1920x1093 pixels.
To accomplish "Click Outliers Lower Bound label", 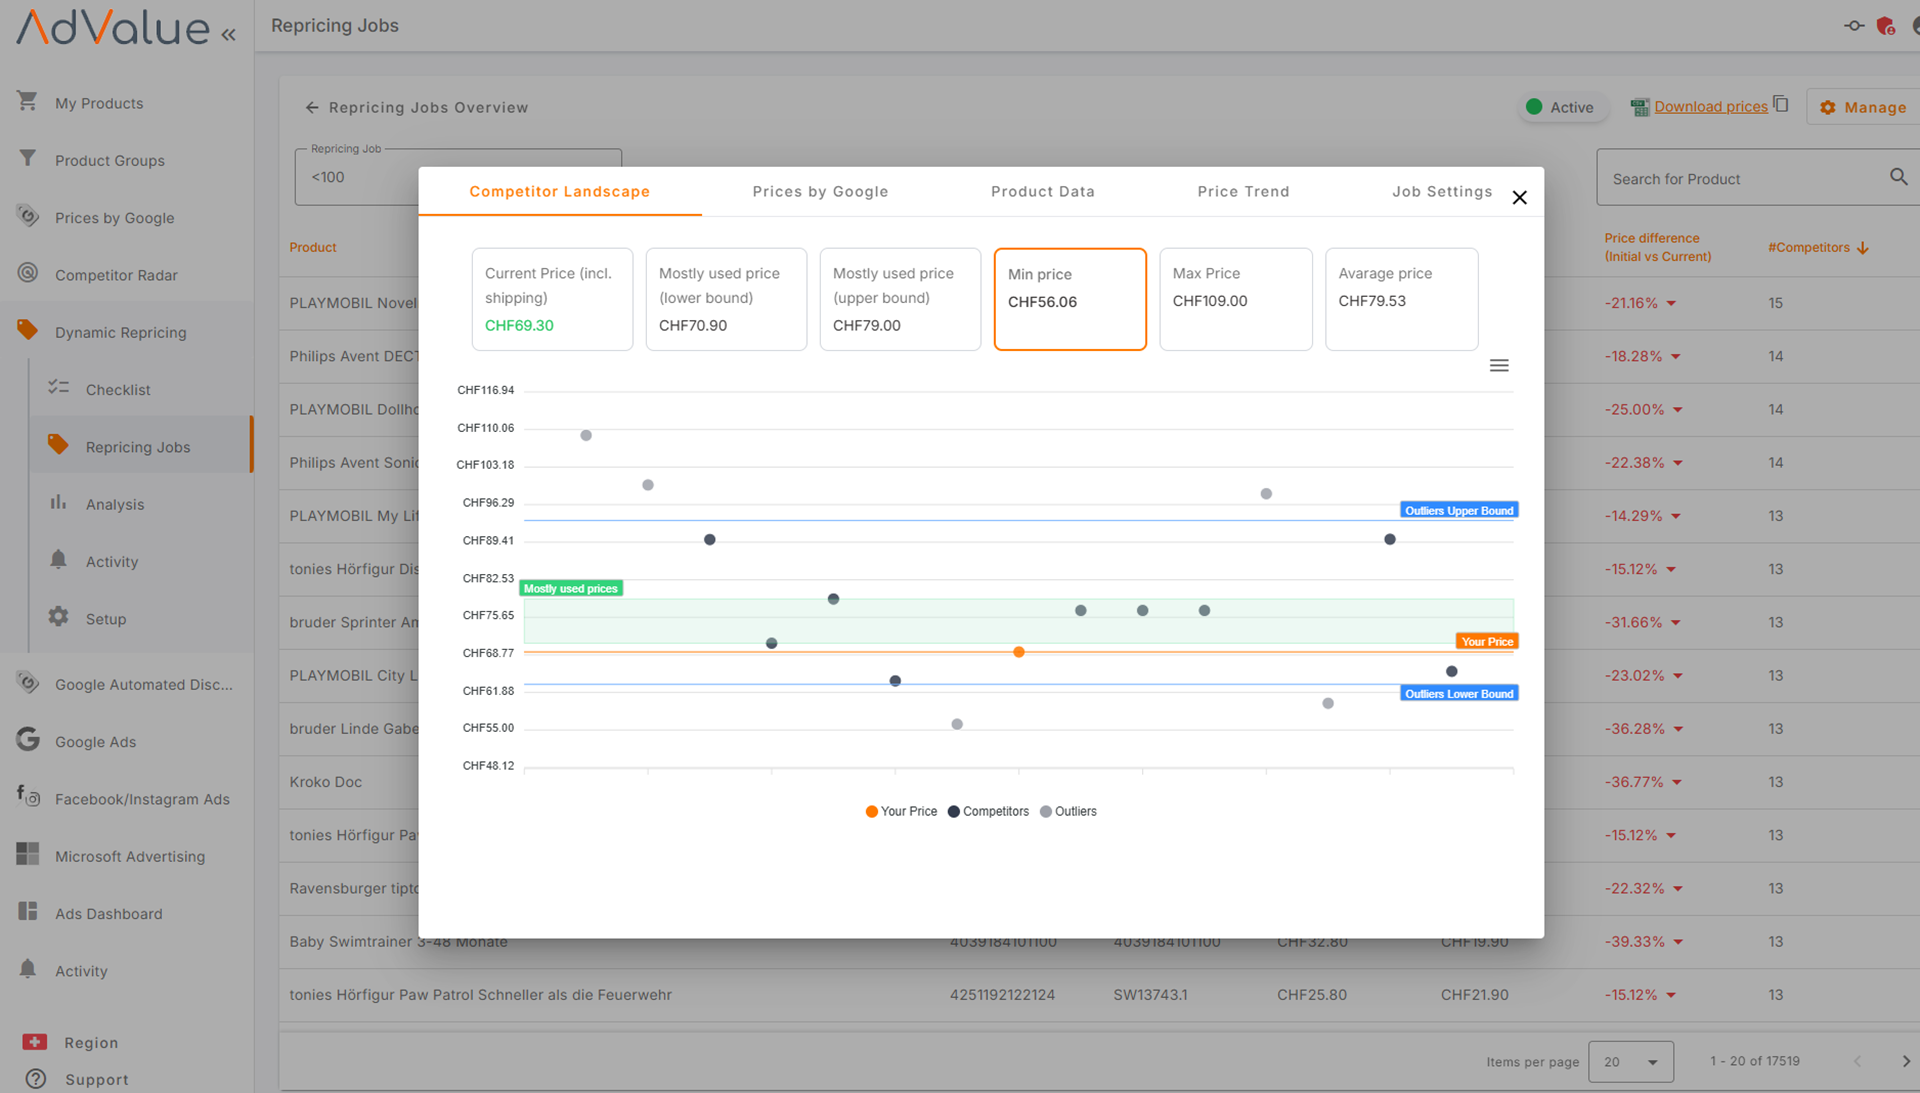I will (x=1459, y=693).
